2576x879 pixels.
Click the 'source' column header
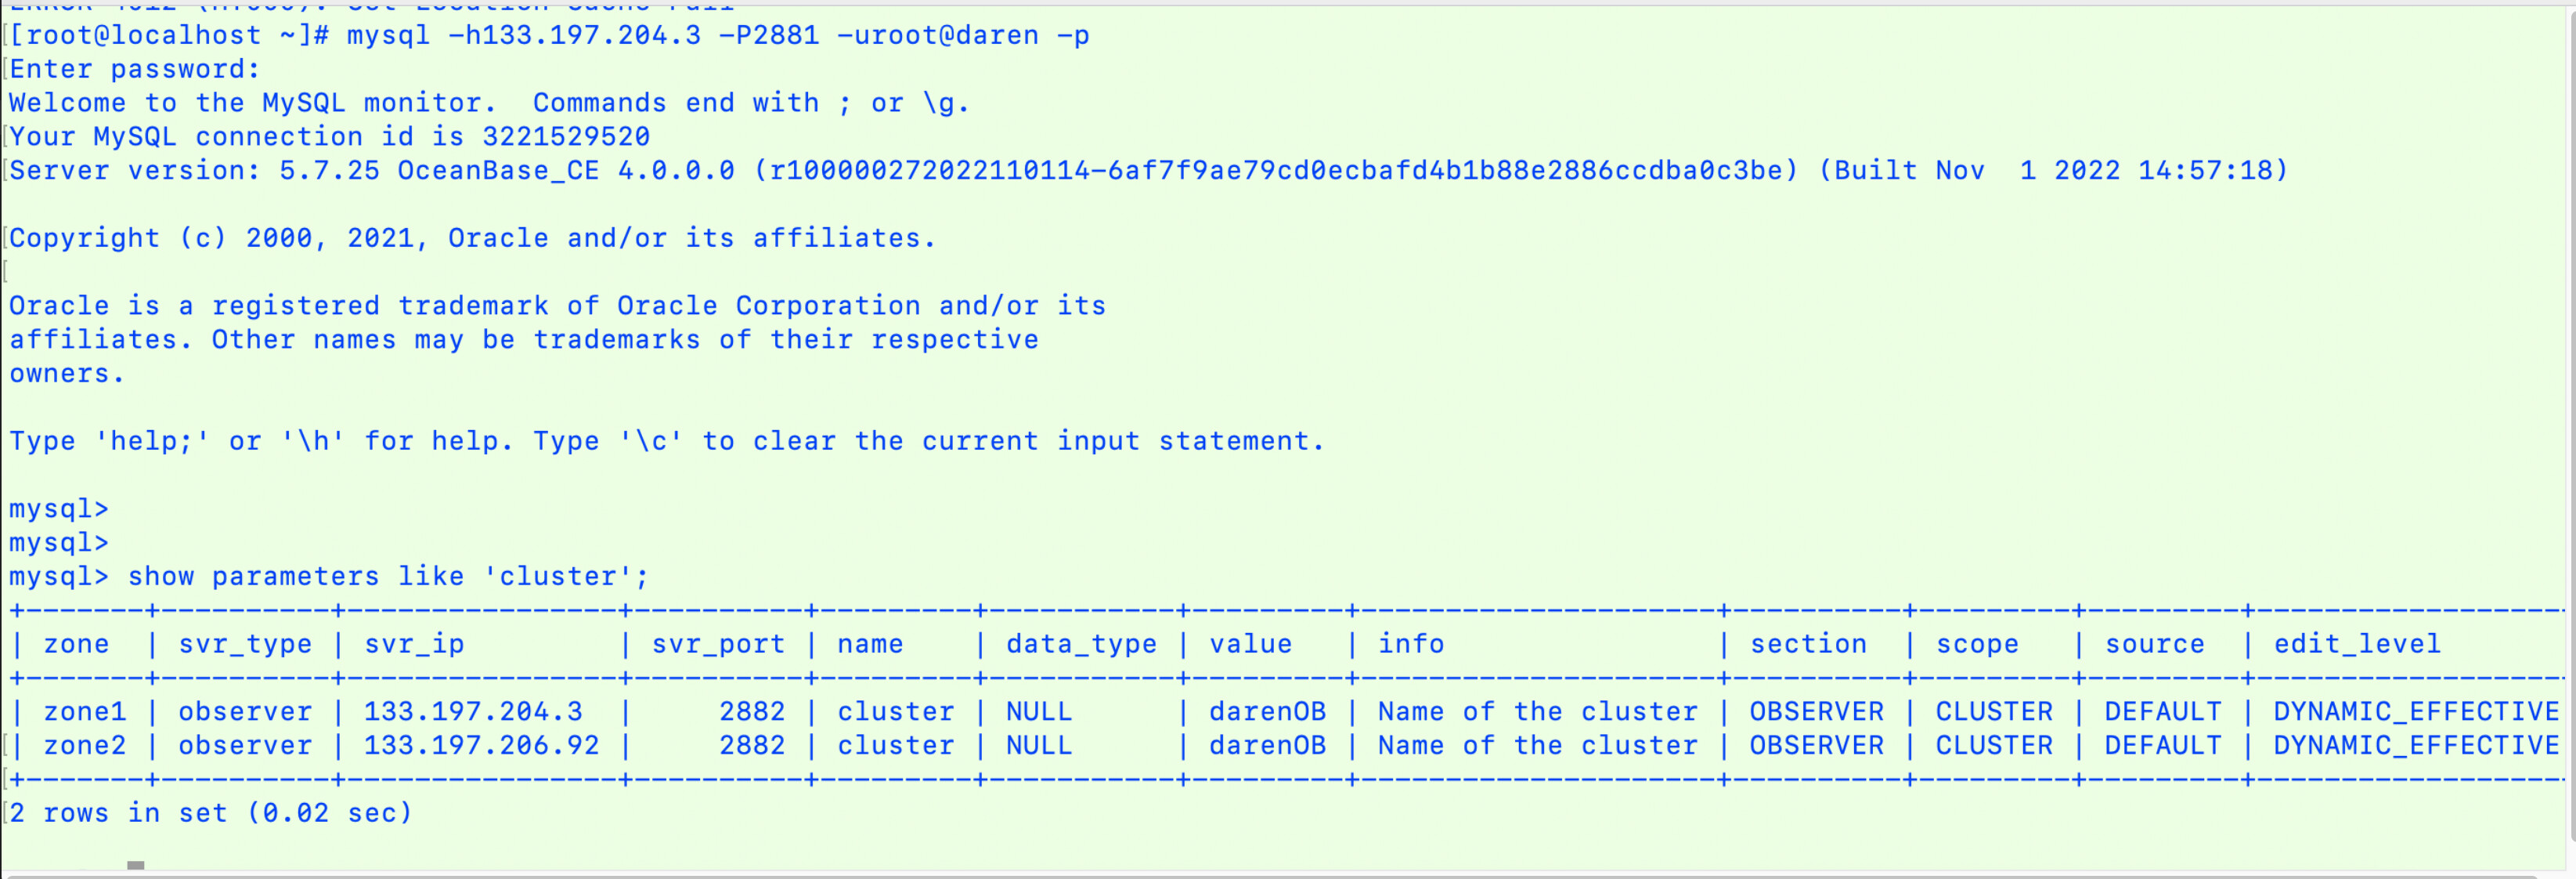click(x=2154, y=644)
